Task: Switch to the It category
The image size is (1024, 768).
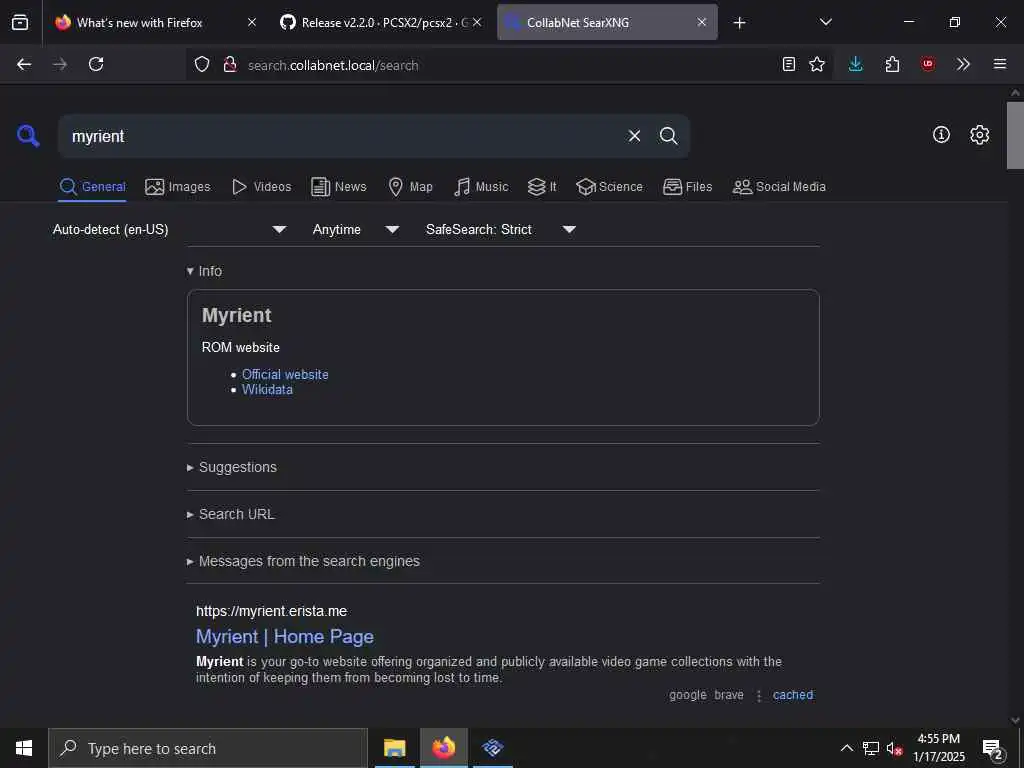Action: [x=542, y=187]
